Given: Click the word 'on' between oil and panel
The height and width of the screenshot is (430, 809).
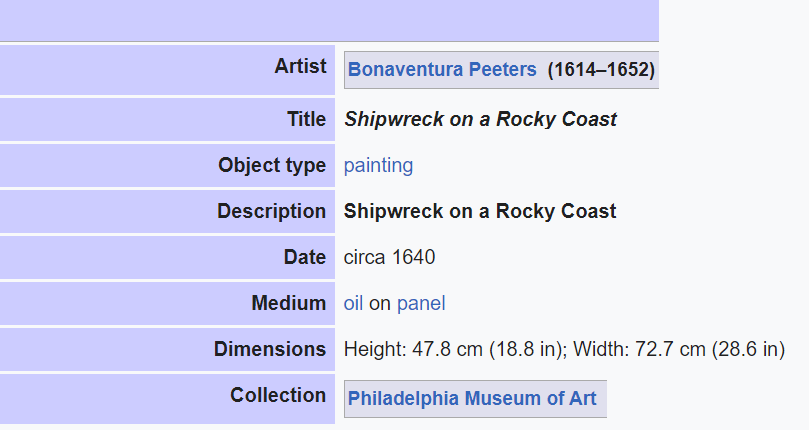Looking at the screenshot, I should tap(380, 304).
